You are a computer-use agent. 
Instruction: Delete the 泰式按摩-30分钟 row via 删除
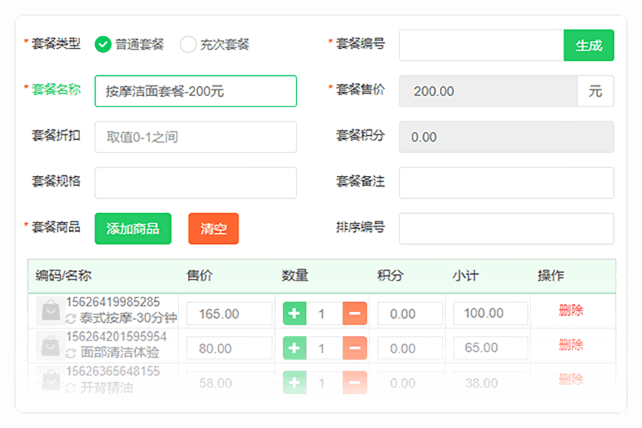571,310
